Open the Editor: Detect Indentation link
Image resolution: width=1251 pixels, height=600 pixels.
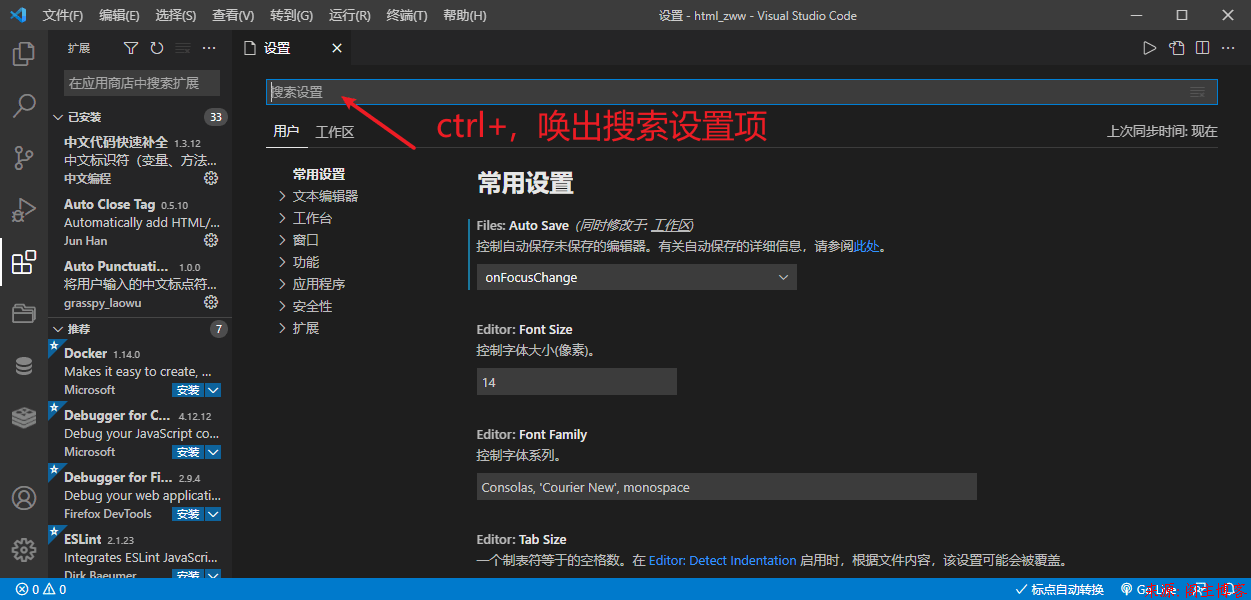[x=723, y=561]
